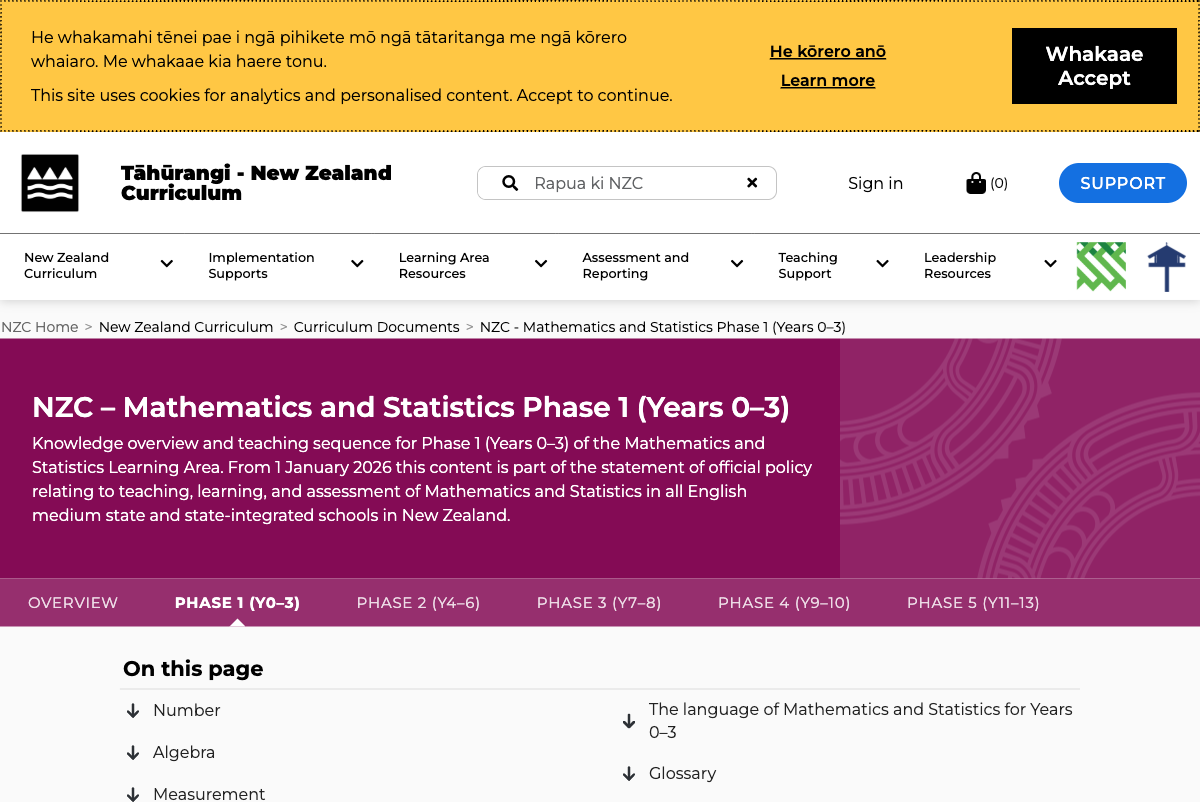
Task: Open Leadership Resources nav item
Action: point(960,265)
